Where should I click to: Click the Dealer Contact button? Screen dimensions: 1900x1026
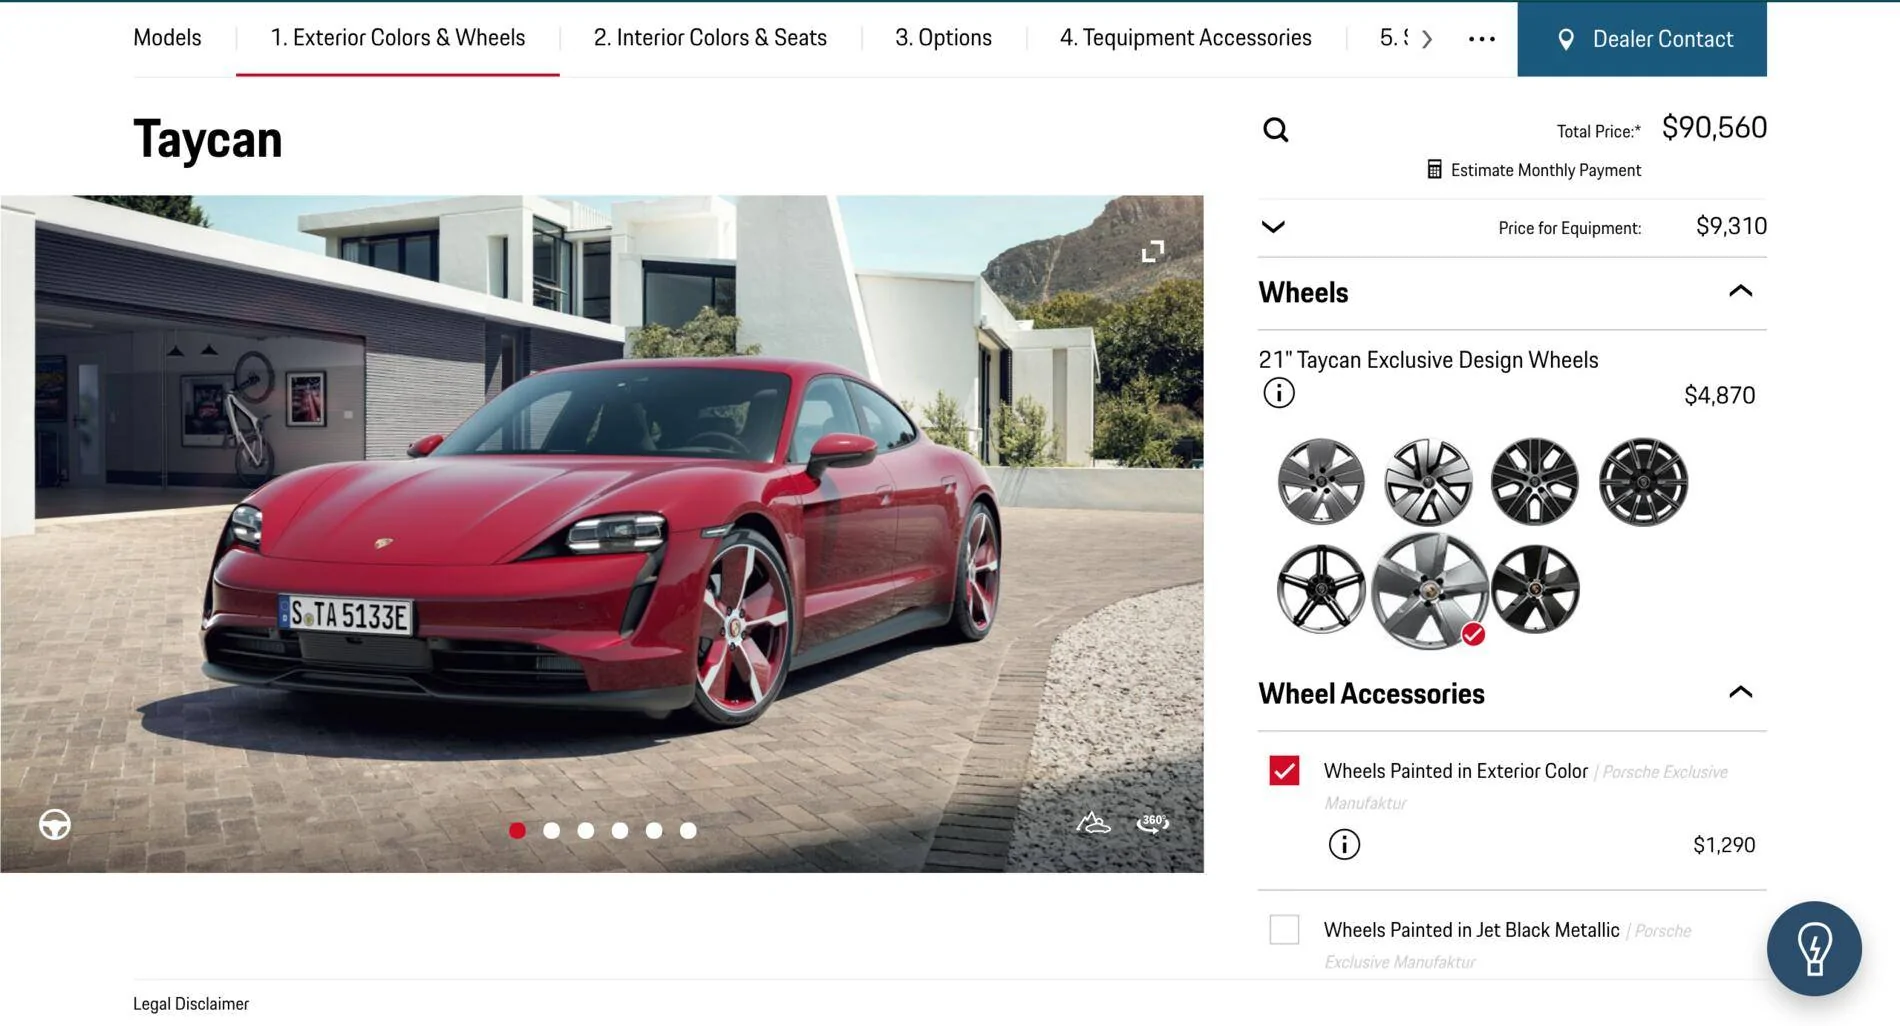click(1641, 39)
